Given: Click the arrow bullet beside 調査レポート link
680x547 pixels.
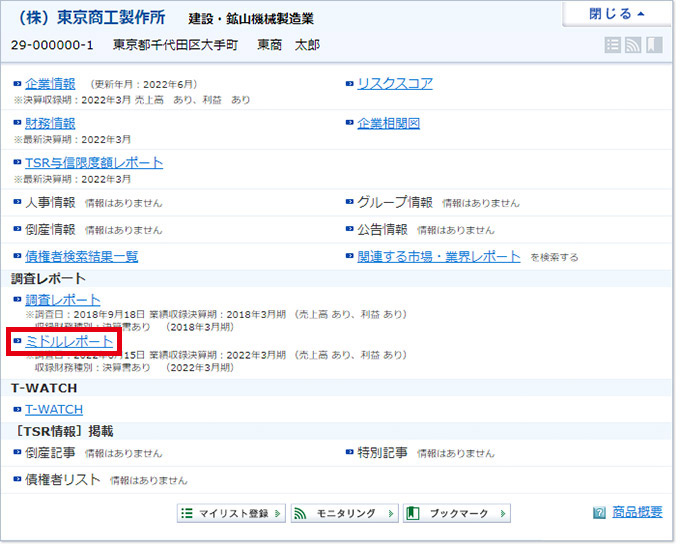Looking at the screenshot, I should coord(17,299).
